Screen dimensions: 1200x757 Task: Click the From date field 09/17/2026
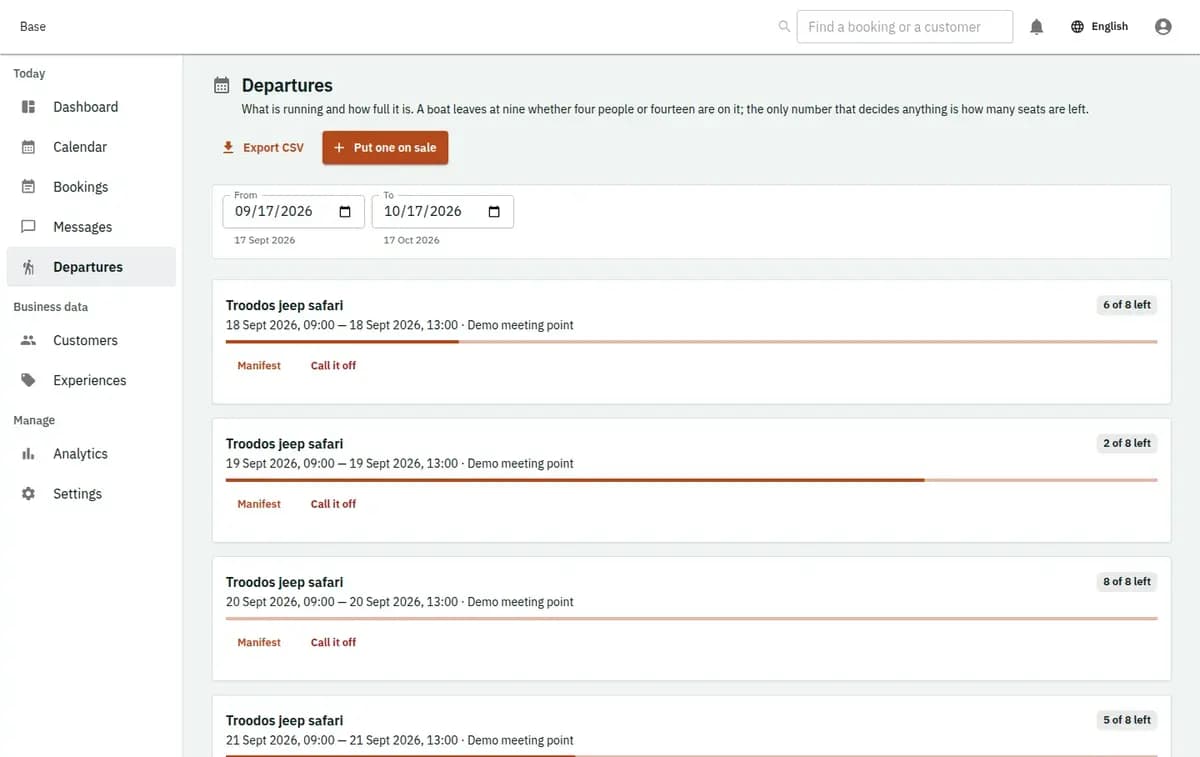294,212
